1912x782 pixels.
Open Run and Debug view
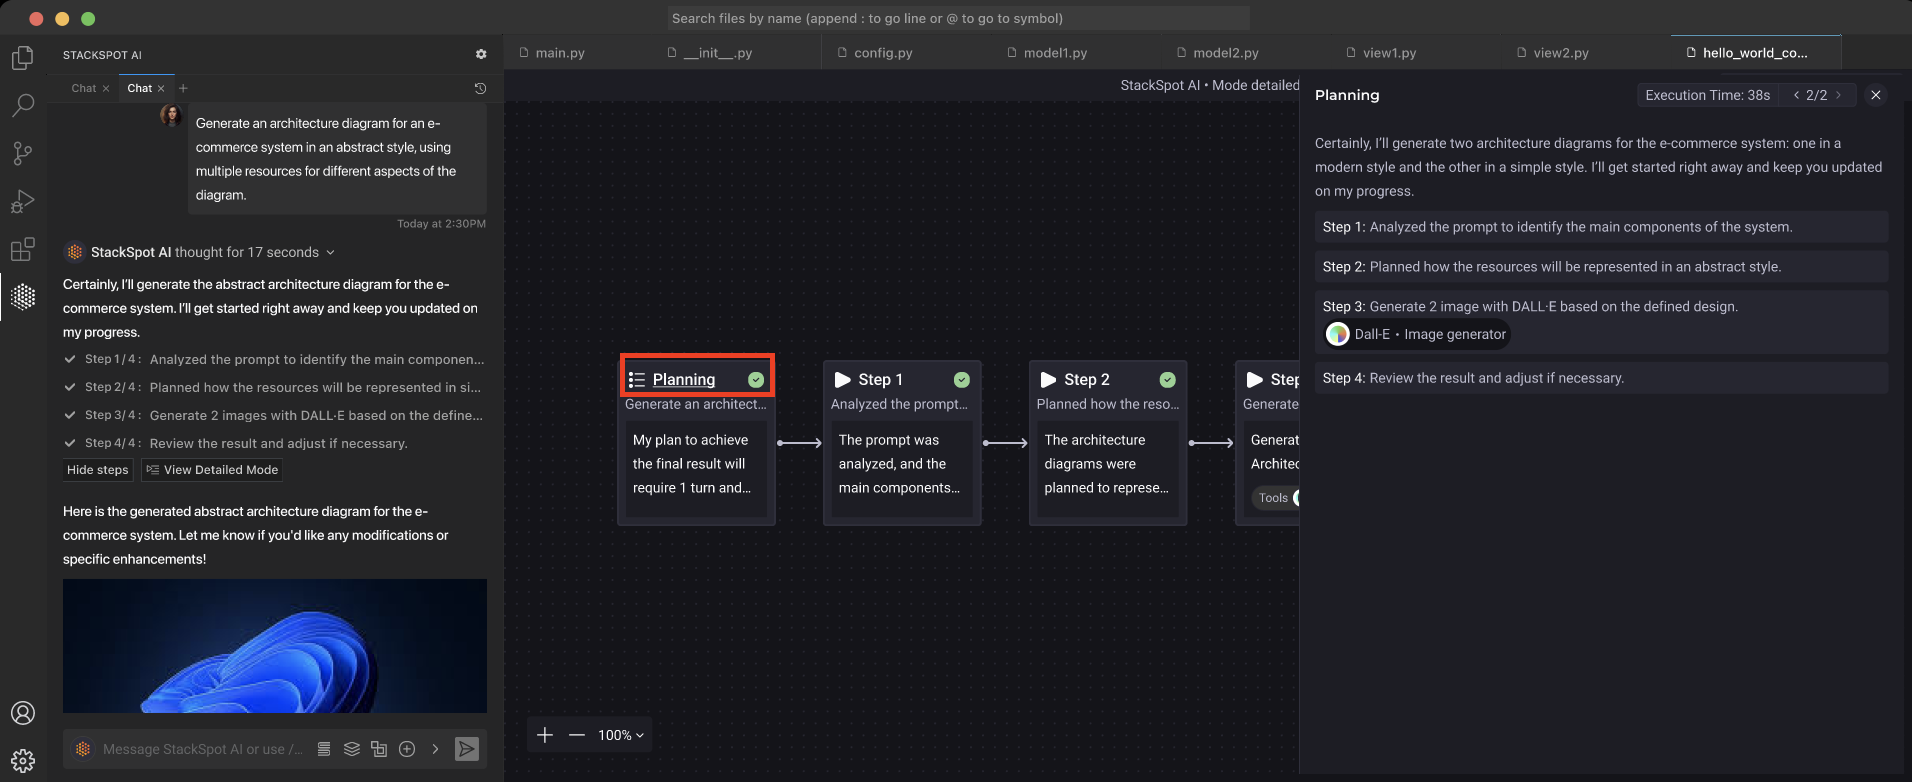pyautogui.click(x=23, y=201)
